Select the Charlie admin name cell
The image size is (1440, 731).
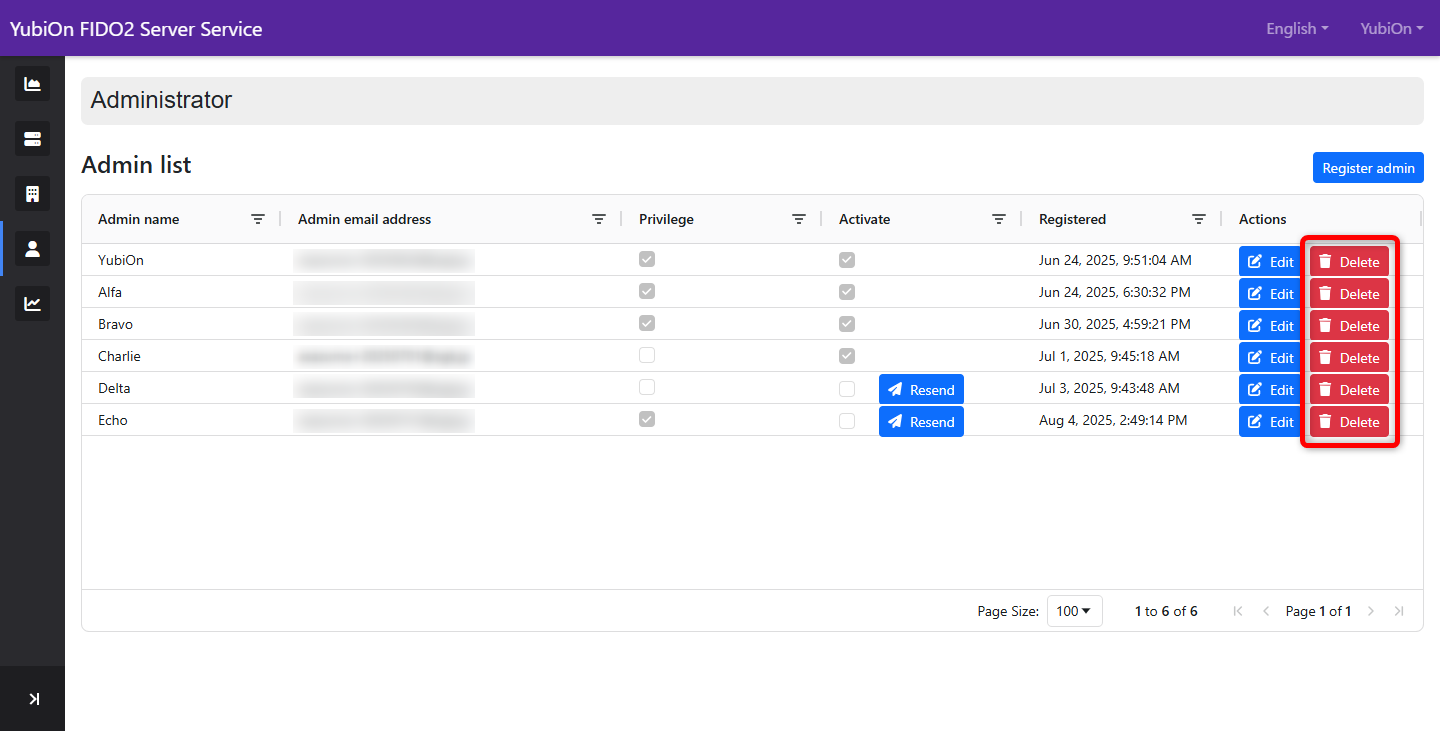[119, 356]
